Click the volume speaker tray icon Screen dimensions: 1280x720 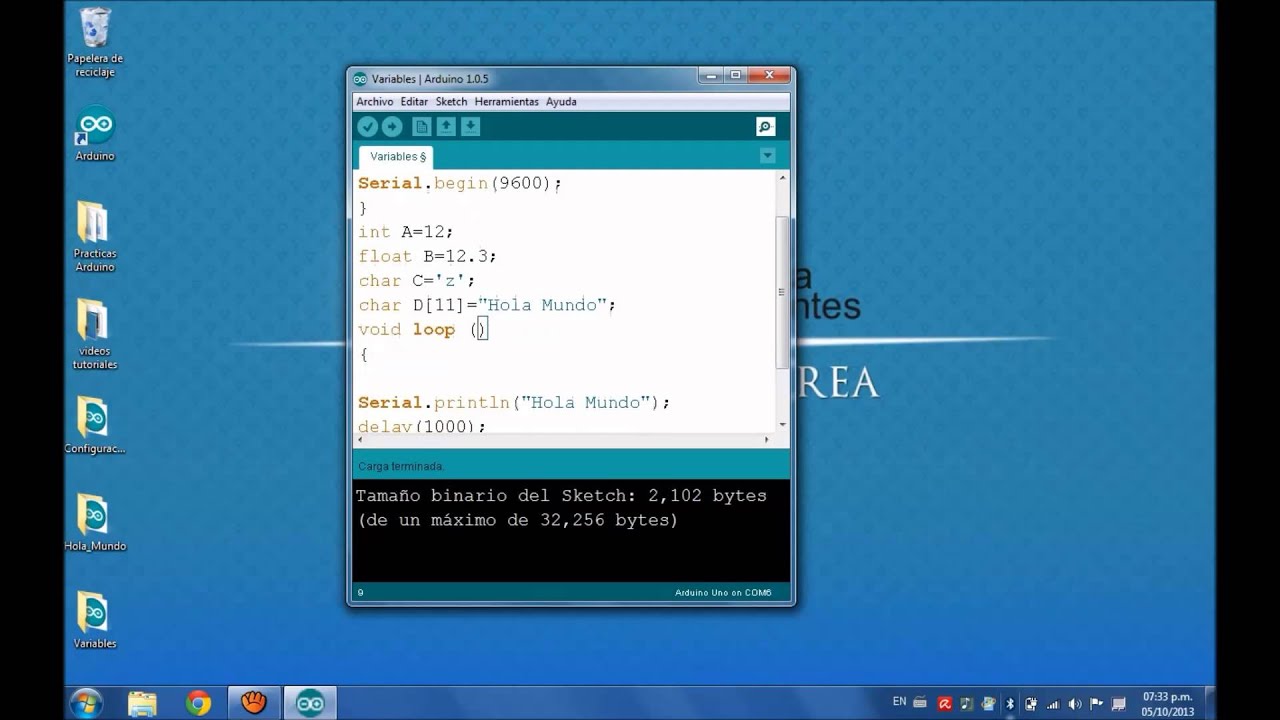(x=1075, y=703)
